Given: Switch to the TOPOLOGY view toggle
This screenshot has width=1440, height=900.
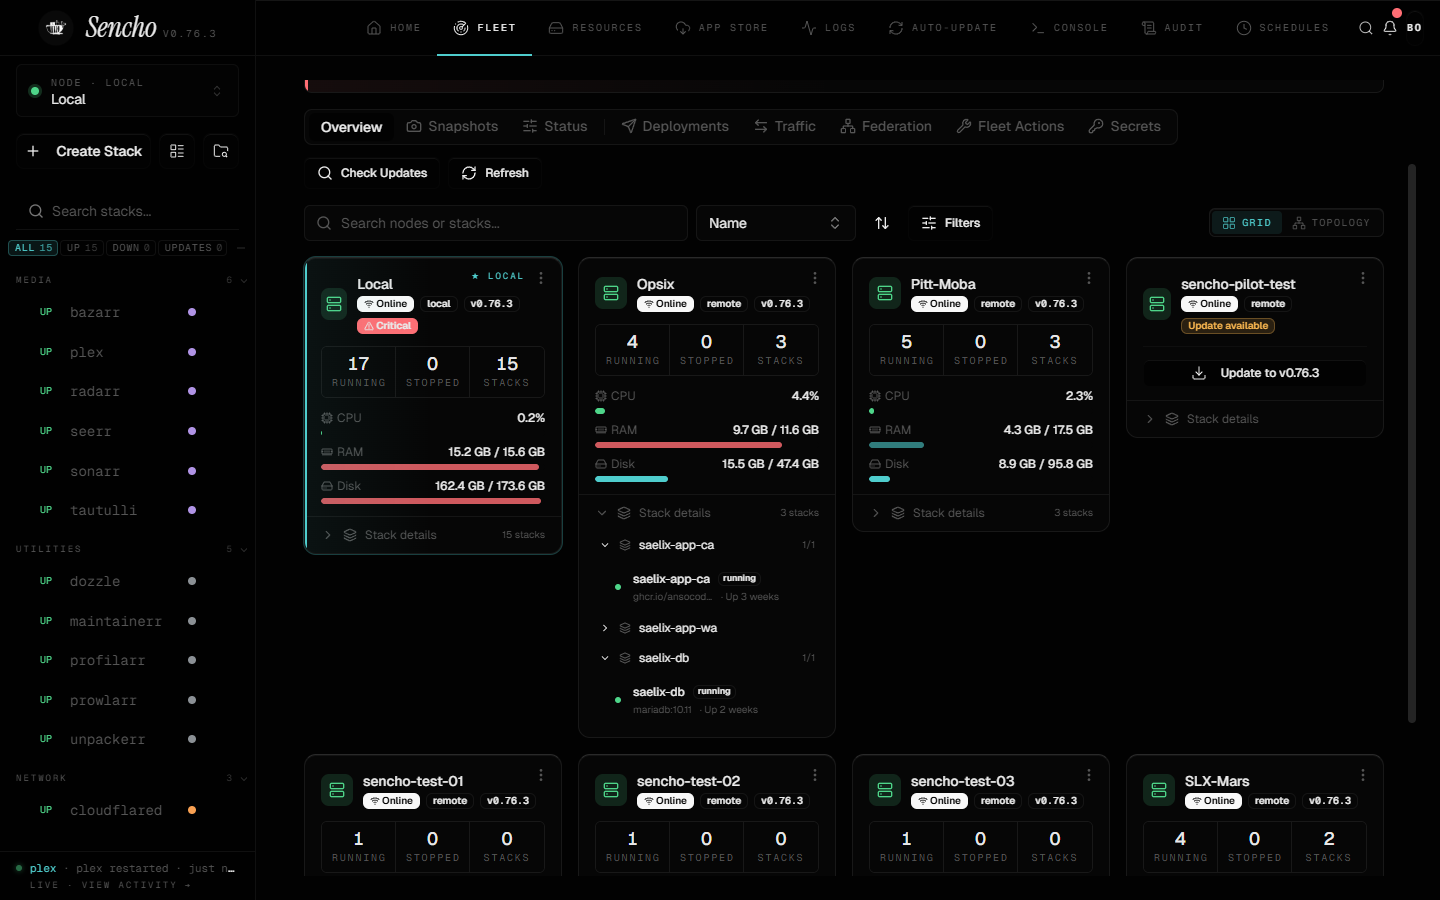Looking at the screenshot, I should pos(1331,223).
